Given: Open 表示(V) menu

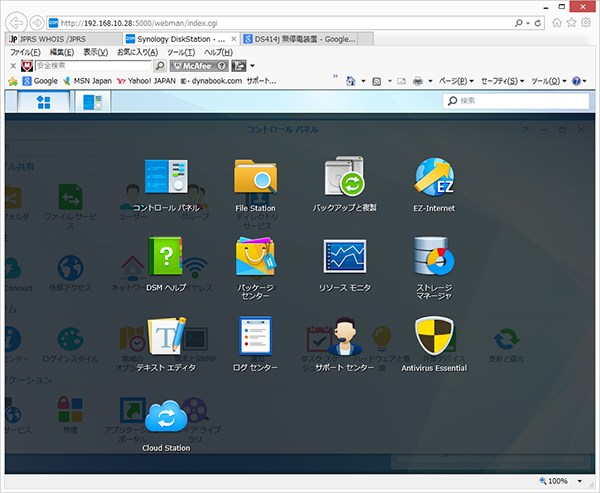Looking at the screenshot, I should 96,52.
